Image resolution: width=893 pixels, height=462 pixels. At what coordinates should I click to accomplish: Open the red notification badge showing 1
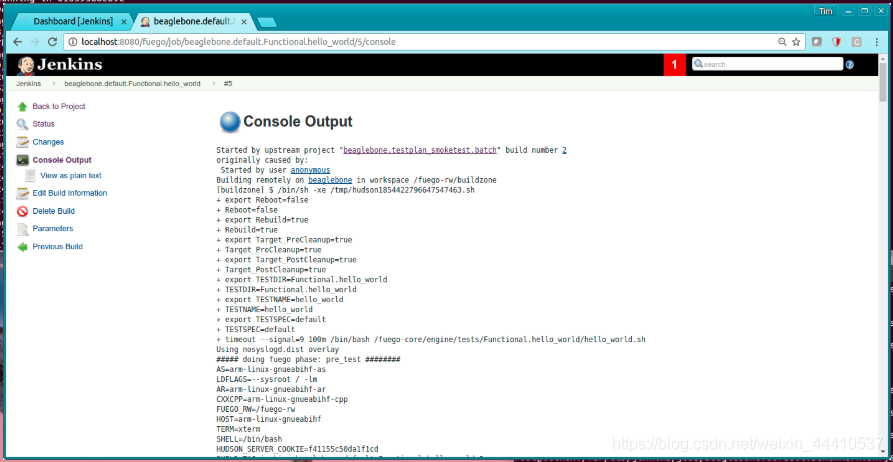click(675, 65)
